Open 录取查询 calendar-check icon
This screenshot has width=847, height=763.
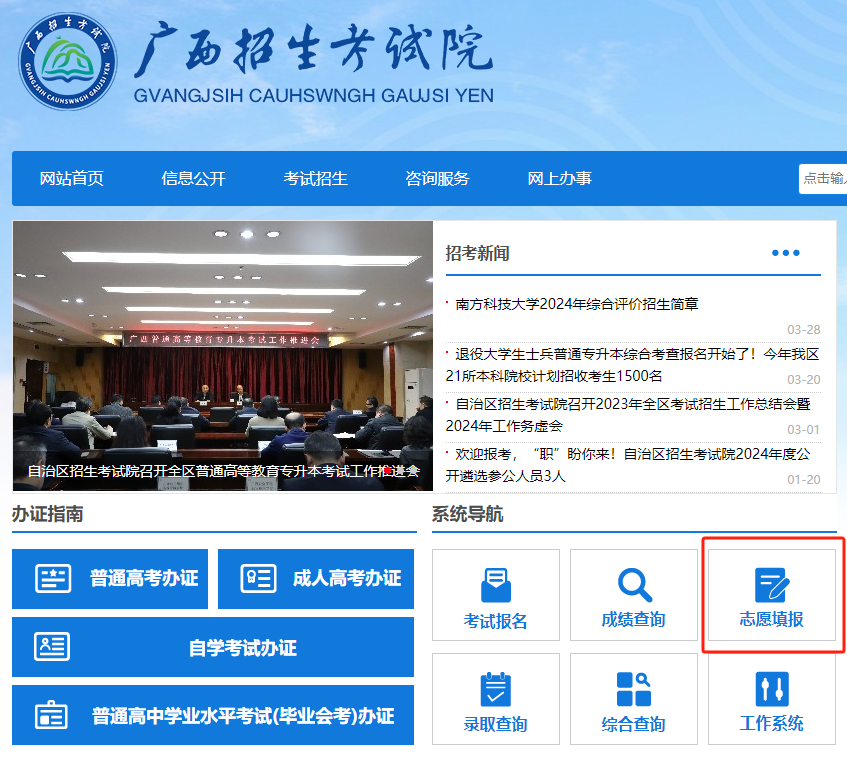(495, 689)
